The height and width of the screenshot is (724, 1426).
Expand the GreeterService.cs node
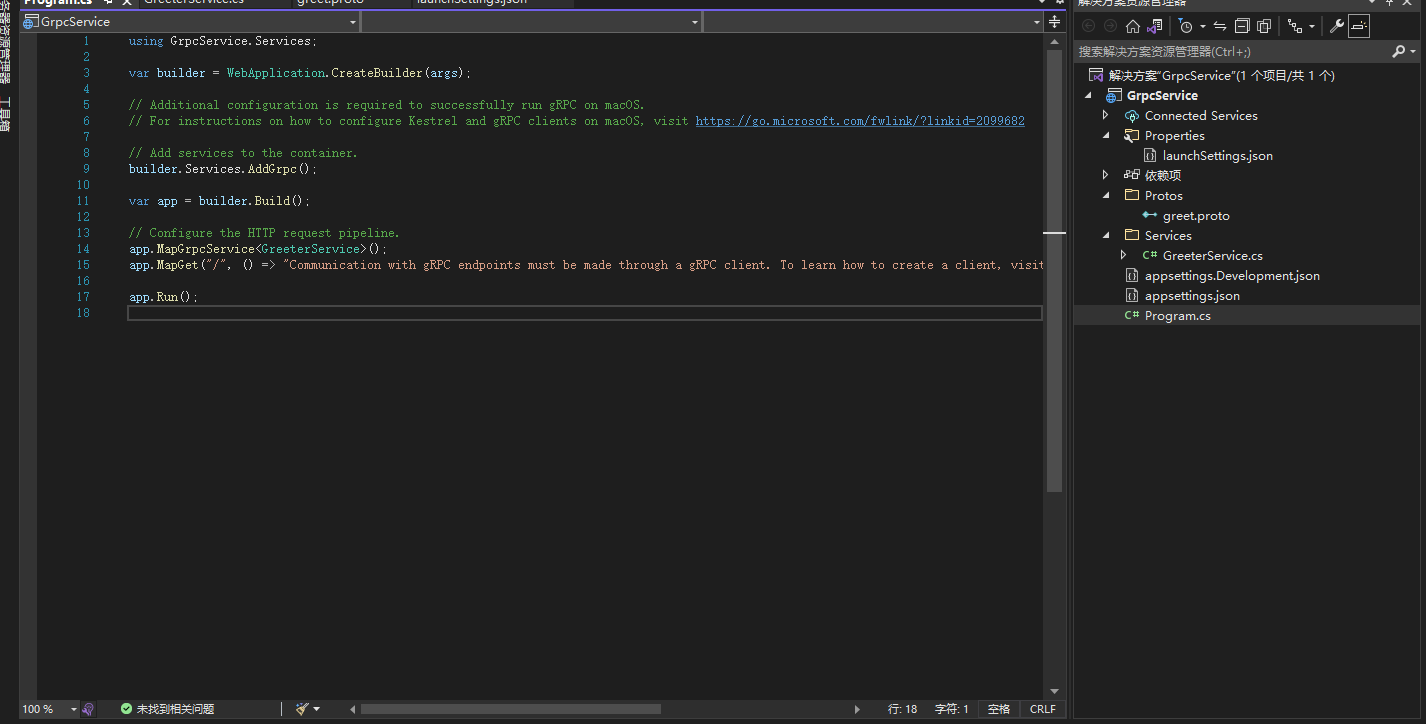tap(1124, 256)
